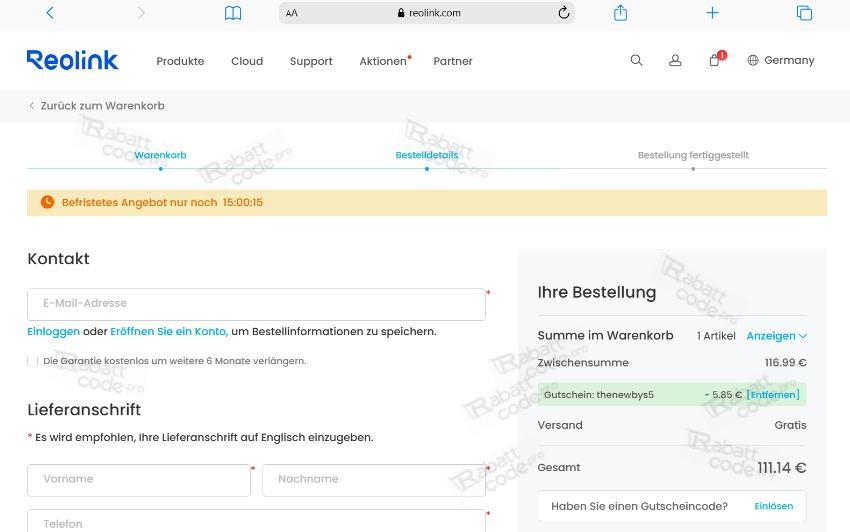Click Safari forward arrow

click(x=141, y=12)
